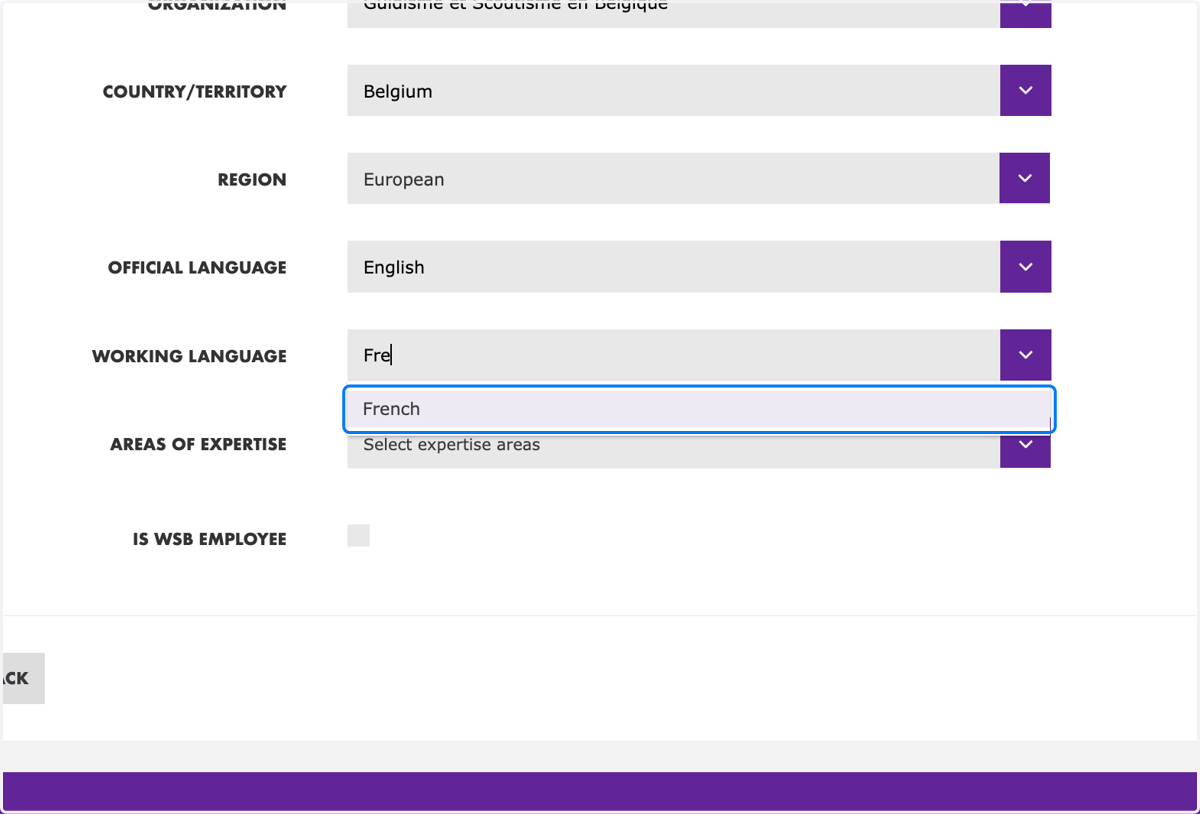Click the English official language field
The width and height of the screenshot is (1200, 814).
673,267
